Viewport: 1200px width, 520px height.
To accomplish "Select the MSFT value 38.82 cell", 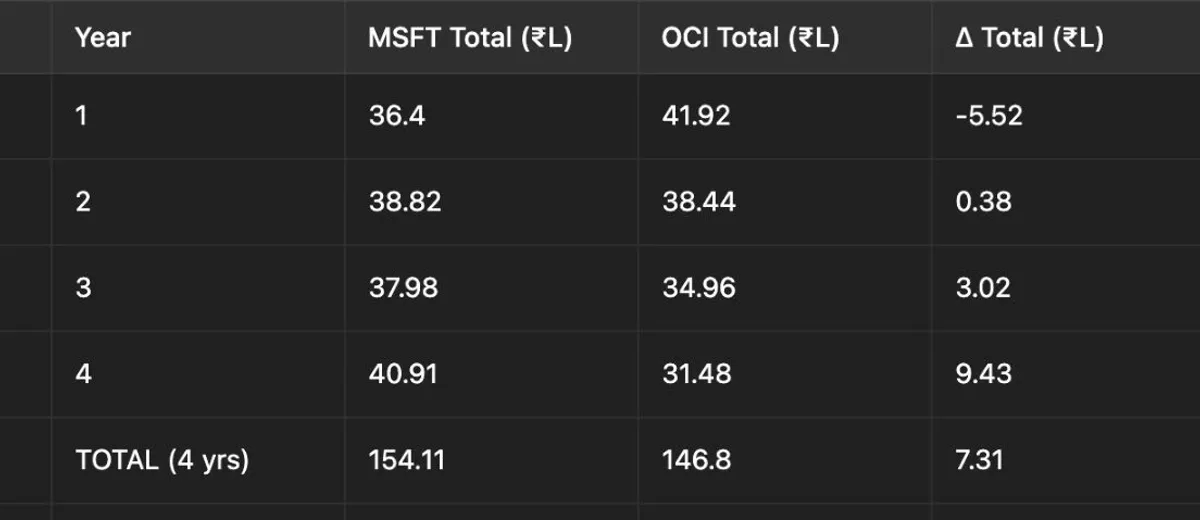I will click(x=404, y=202).
